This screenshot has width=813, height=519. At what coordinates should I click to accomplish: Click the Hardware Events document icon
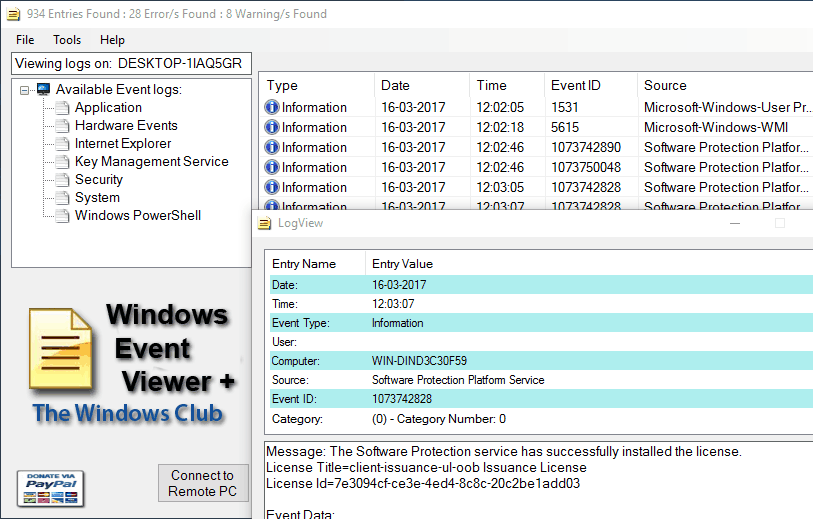62,126
